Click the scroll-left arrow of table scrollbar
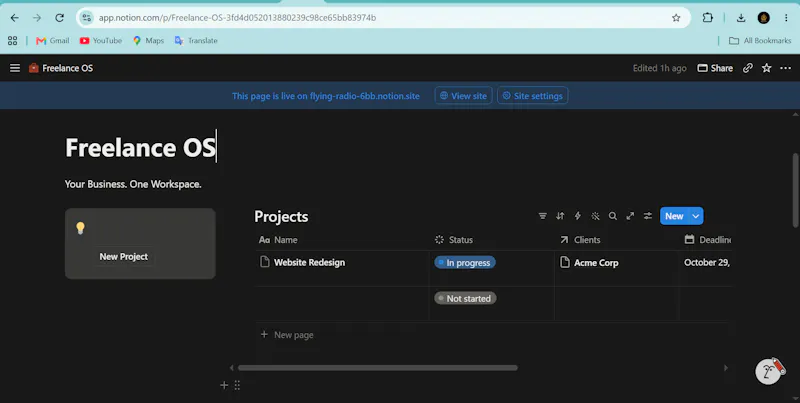800x403 pixels. pyautogui.click(x=231, y=368)
